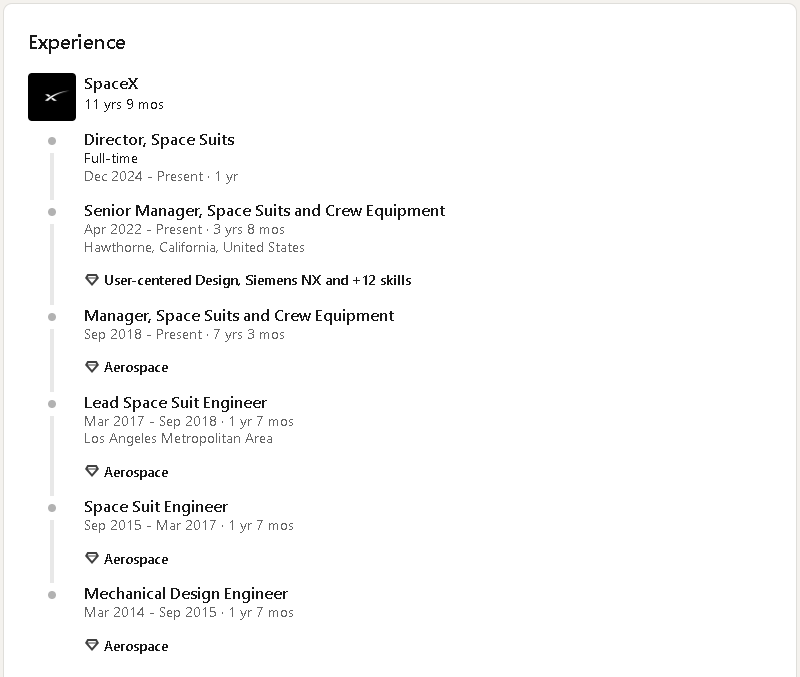800x677 pixels.
Task: Click the diamond icon under Lead Space Suit Engineer
Action: [x=92, y=472]
